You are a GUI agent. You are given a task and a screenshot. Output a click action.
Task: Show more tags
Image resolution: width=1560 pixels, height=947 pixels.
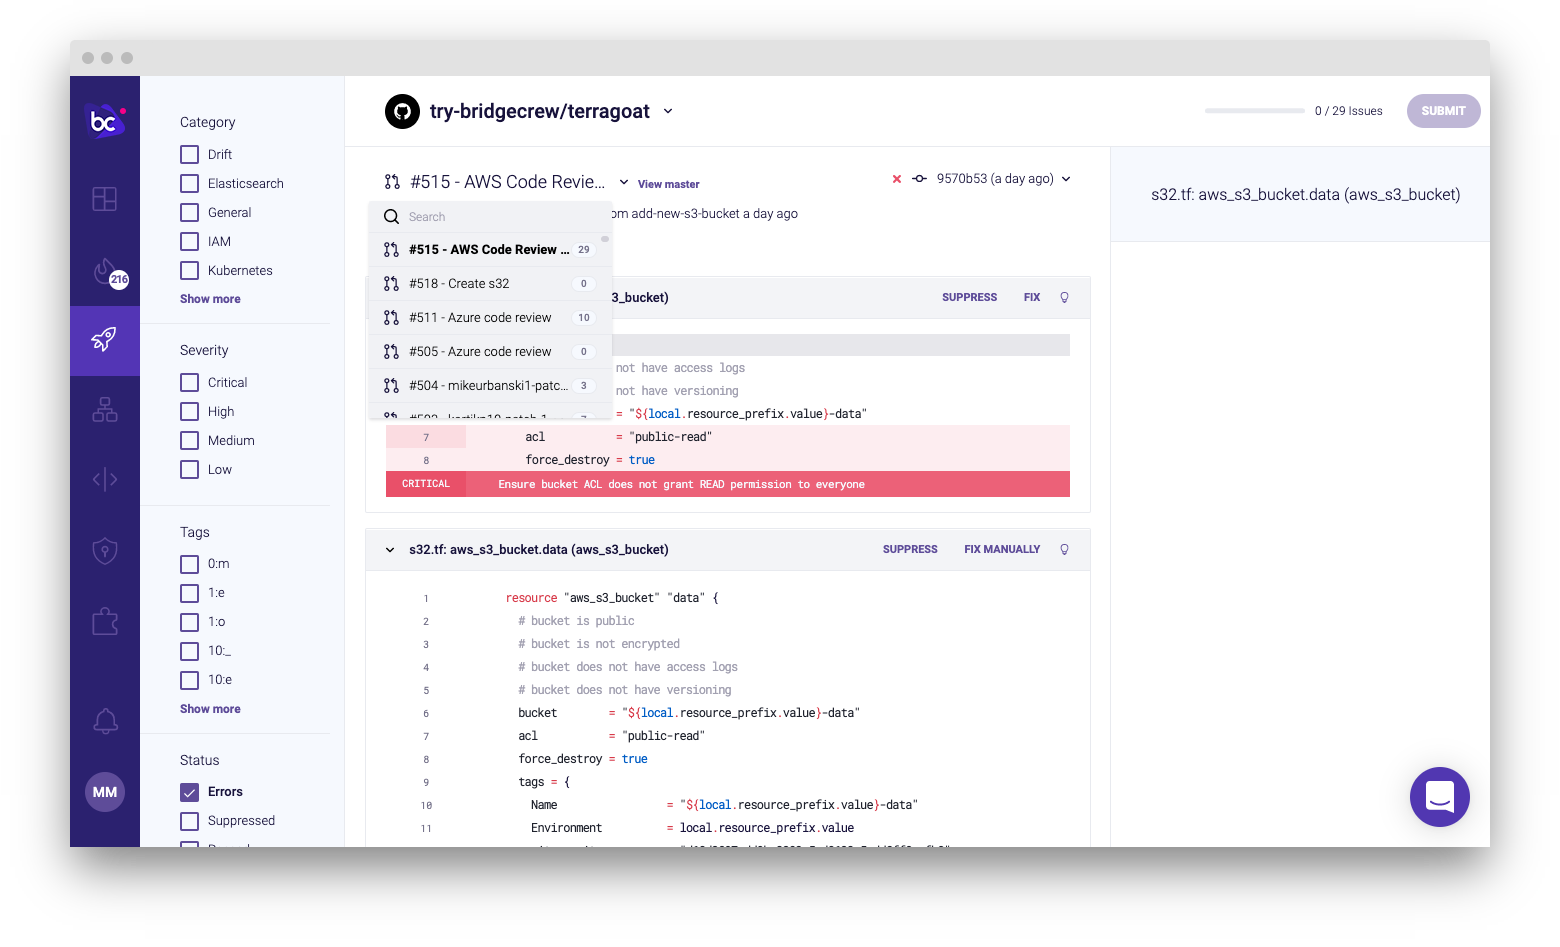(210, 709)
